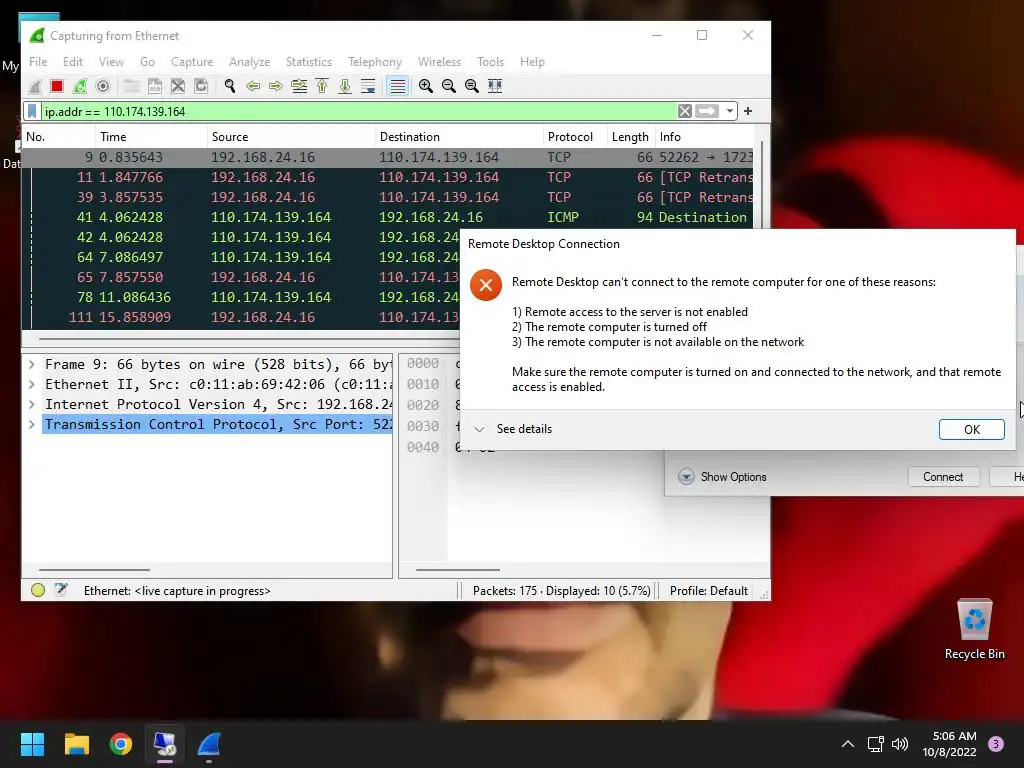The height and width of the screenshot is (768, 1024).
Task: Expand the Frame 9 tree node
Action: 31,364
